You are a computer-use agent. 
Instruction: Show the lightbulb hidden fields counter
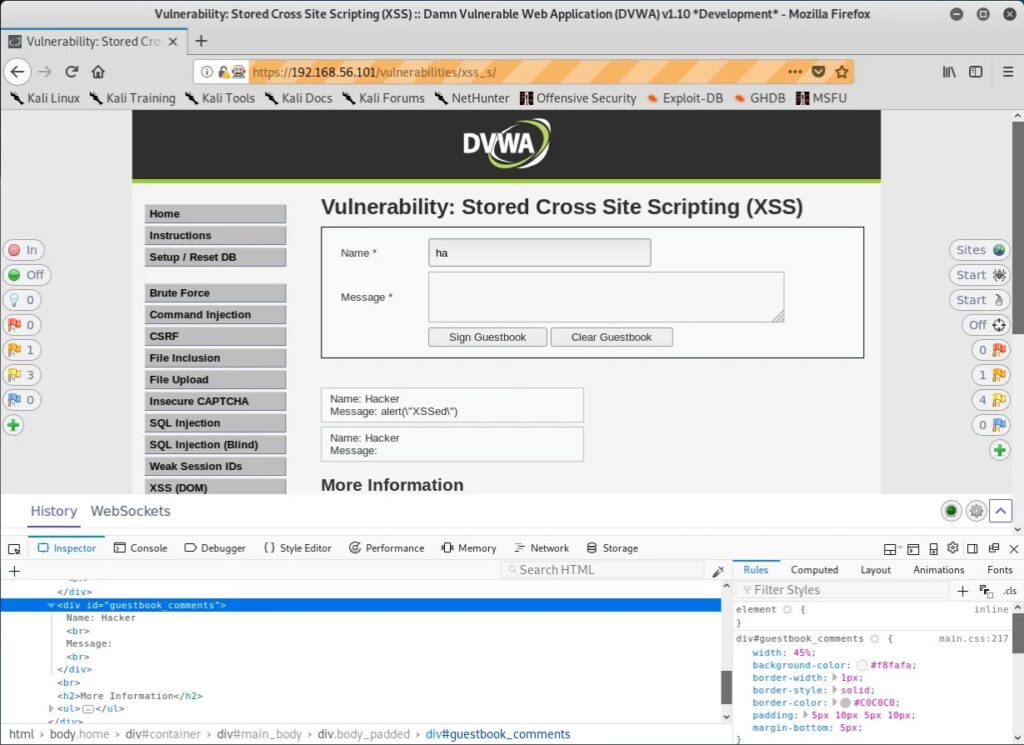click(23, 300)
